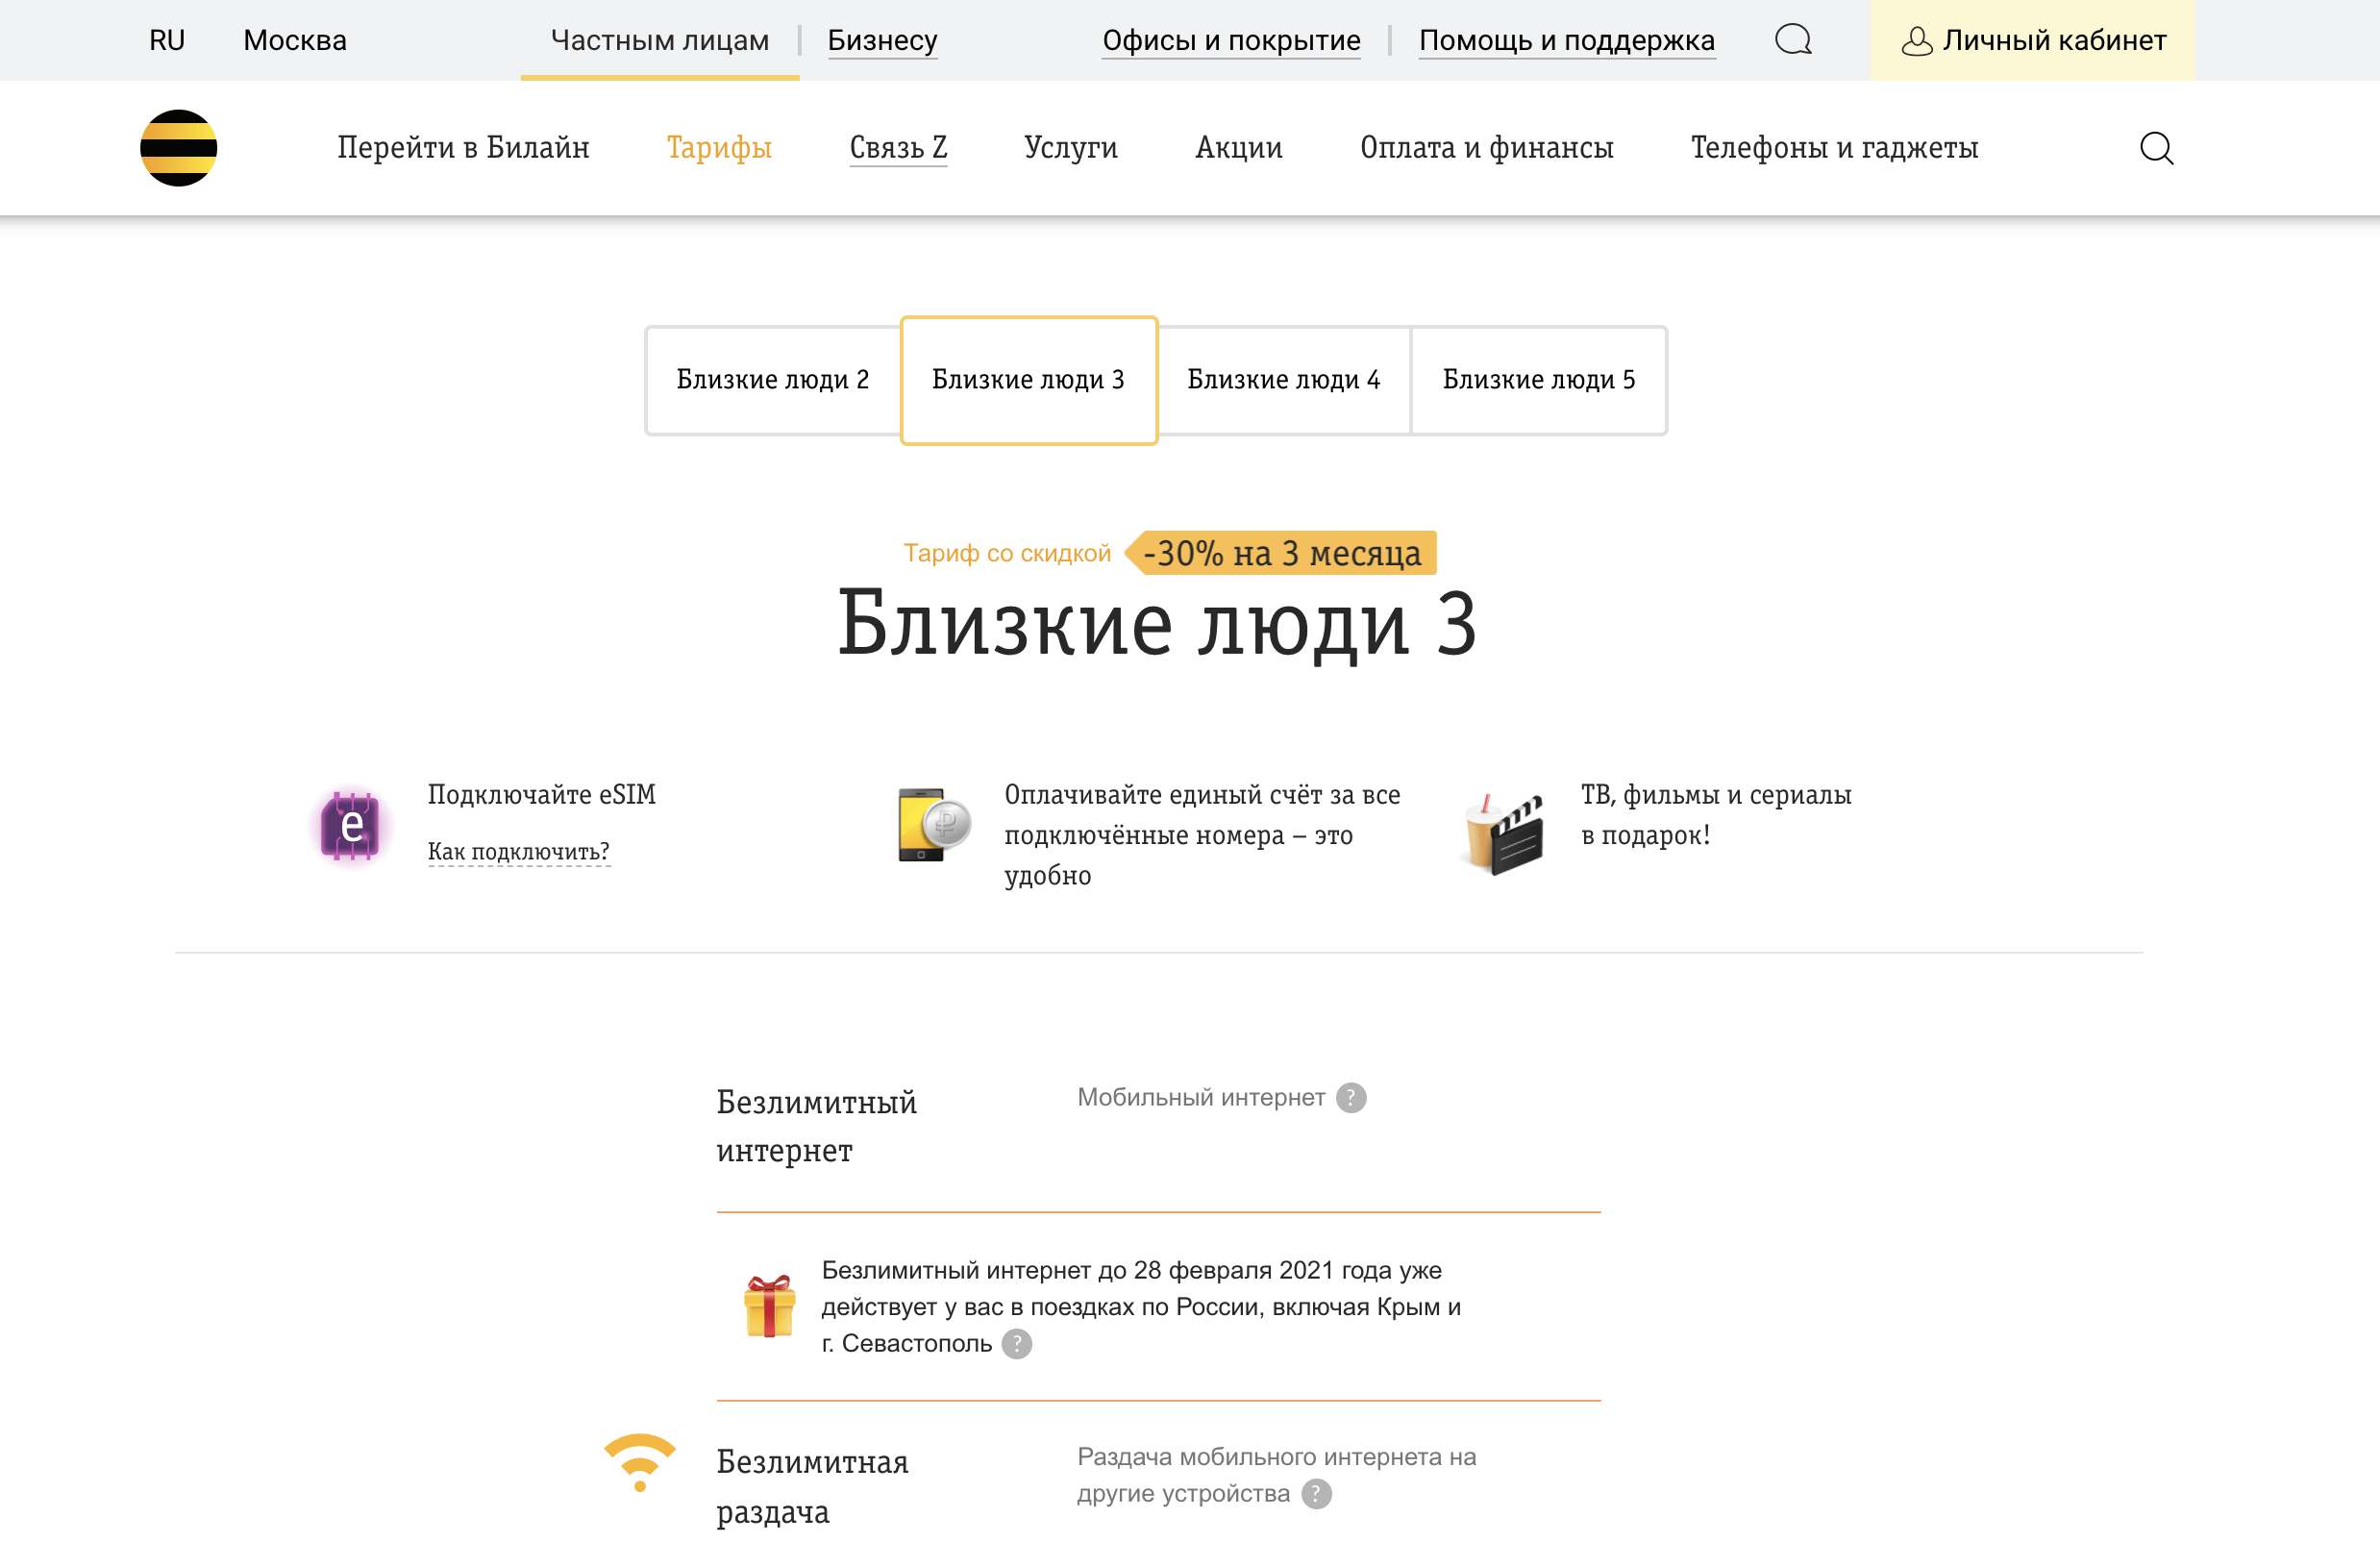Click the person icon next to Личный кабинет

coord(1917,40)
